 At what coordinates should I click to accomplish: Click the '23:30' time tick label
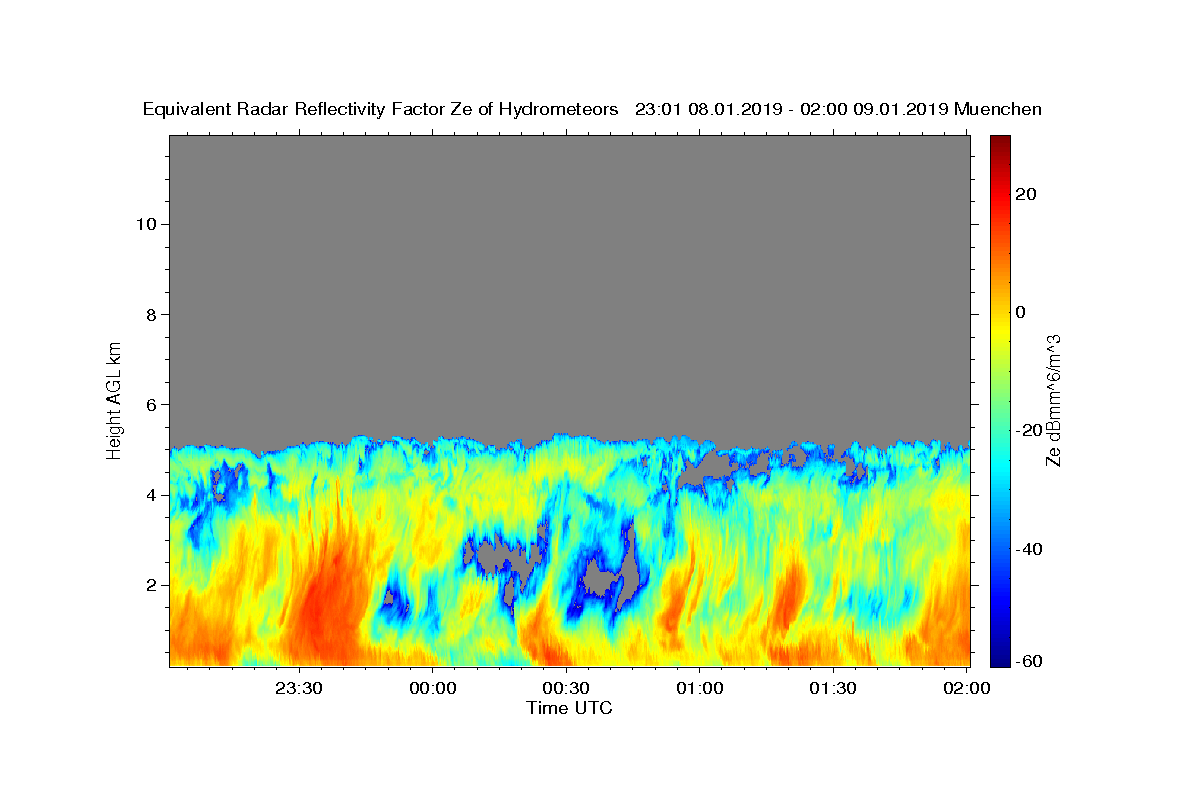tap(299, 688)
